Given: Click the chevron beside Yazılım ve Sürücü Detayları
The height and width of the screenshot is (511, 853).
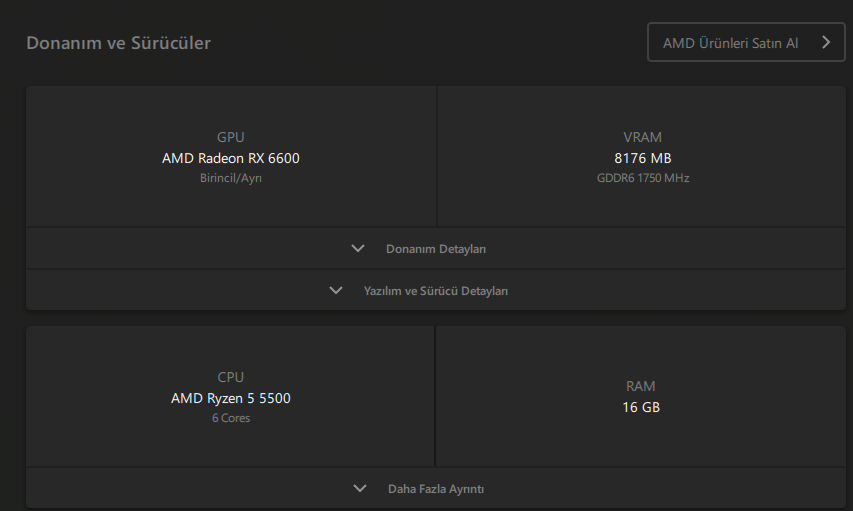Looking at the screenshot, I should [x=336, y=291].
